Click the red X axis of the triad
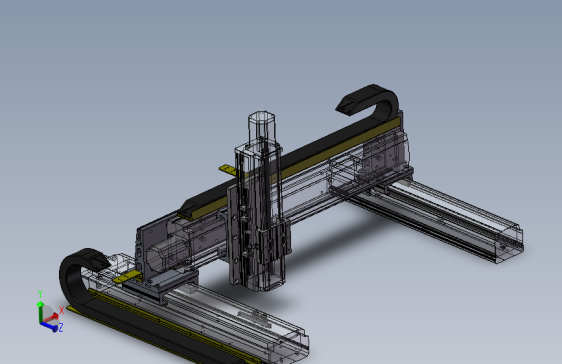 tap(52, 317)
